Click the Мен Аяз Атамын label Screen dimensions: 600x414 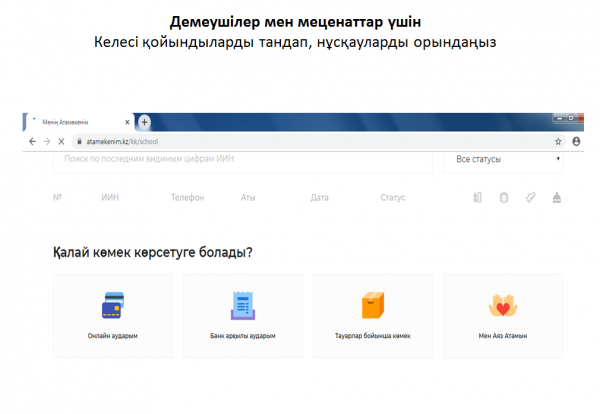coord(502,335)
